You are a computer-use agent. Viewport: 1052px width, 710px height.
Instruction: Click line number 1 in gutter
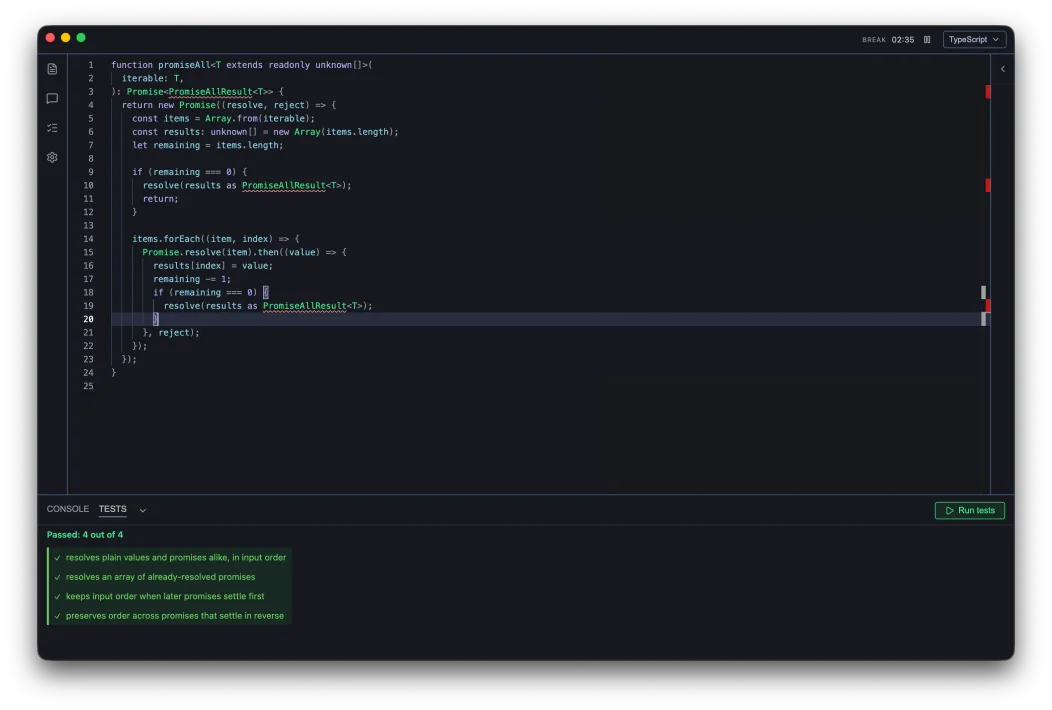pyautogui.click(x=91, y=65)
